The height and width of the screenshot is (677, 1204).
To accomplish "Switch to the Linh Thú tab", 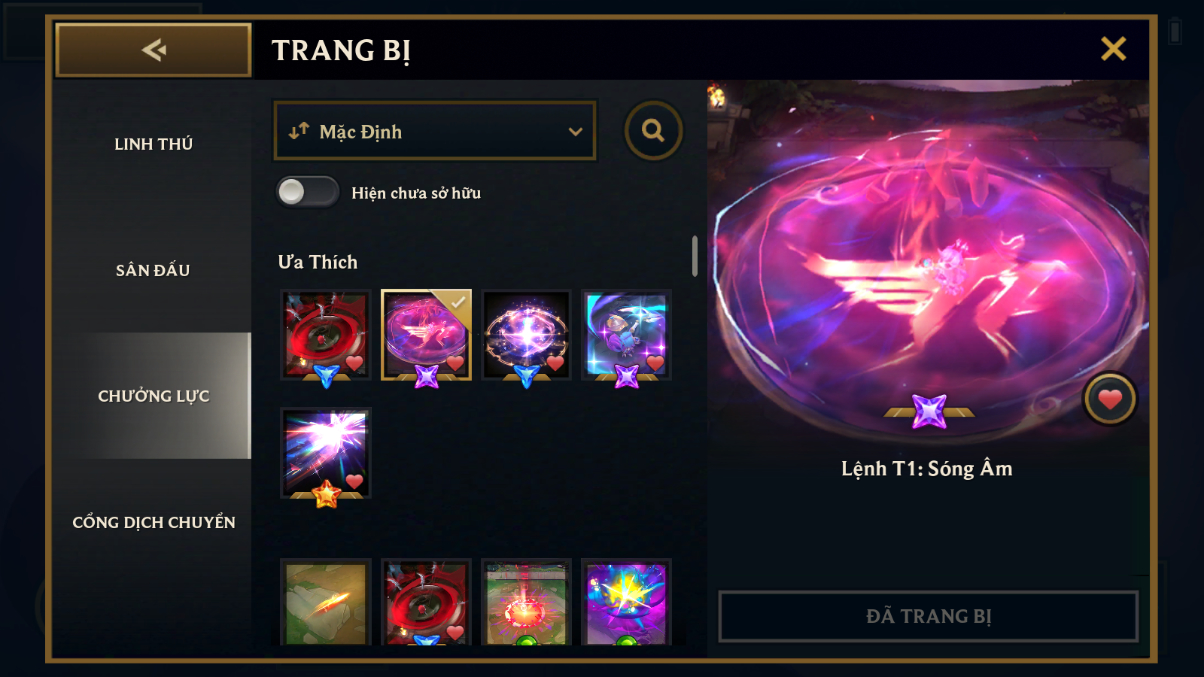I will (x=153, y=144).
